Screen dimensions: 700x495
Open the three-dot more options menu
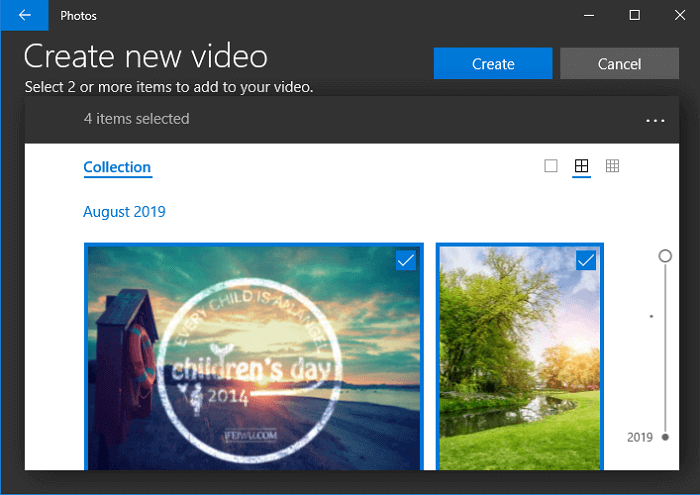click(x=655, y=120)
